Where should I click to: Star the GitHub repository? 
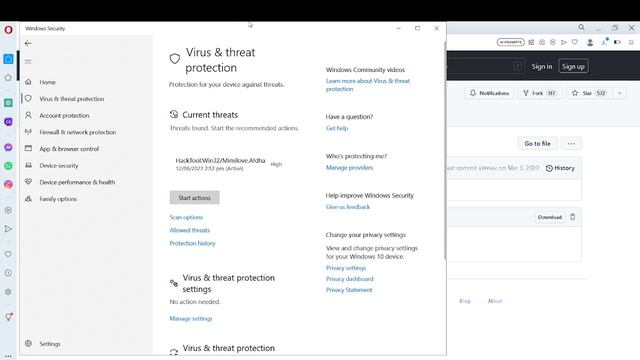(x=589, y=93)
